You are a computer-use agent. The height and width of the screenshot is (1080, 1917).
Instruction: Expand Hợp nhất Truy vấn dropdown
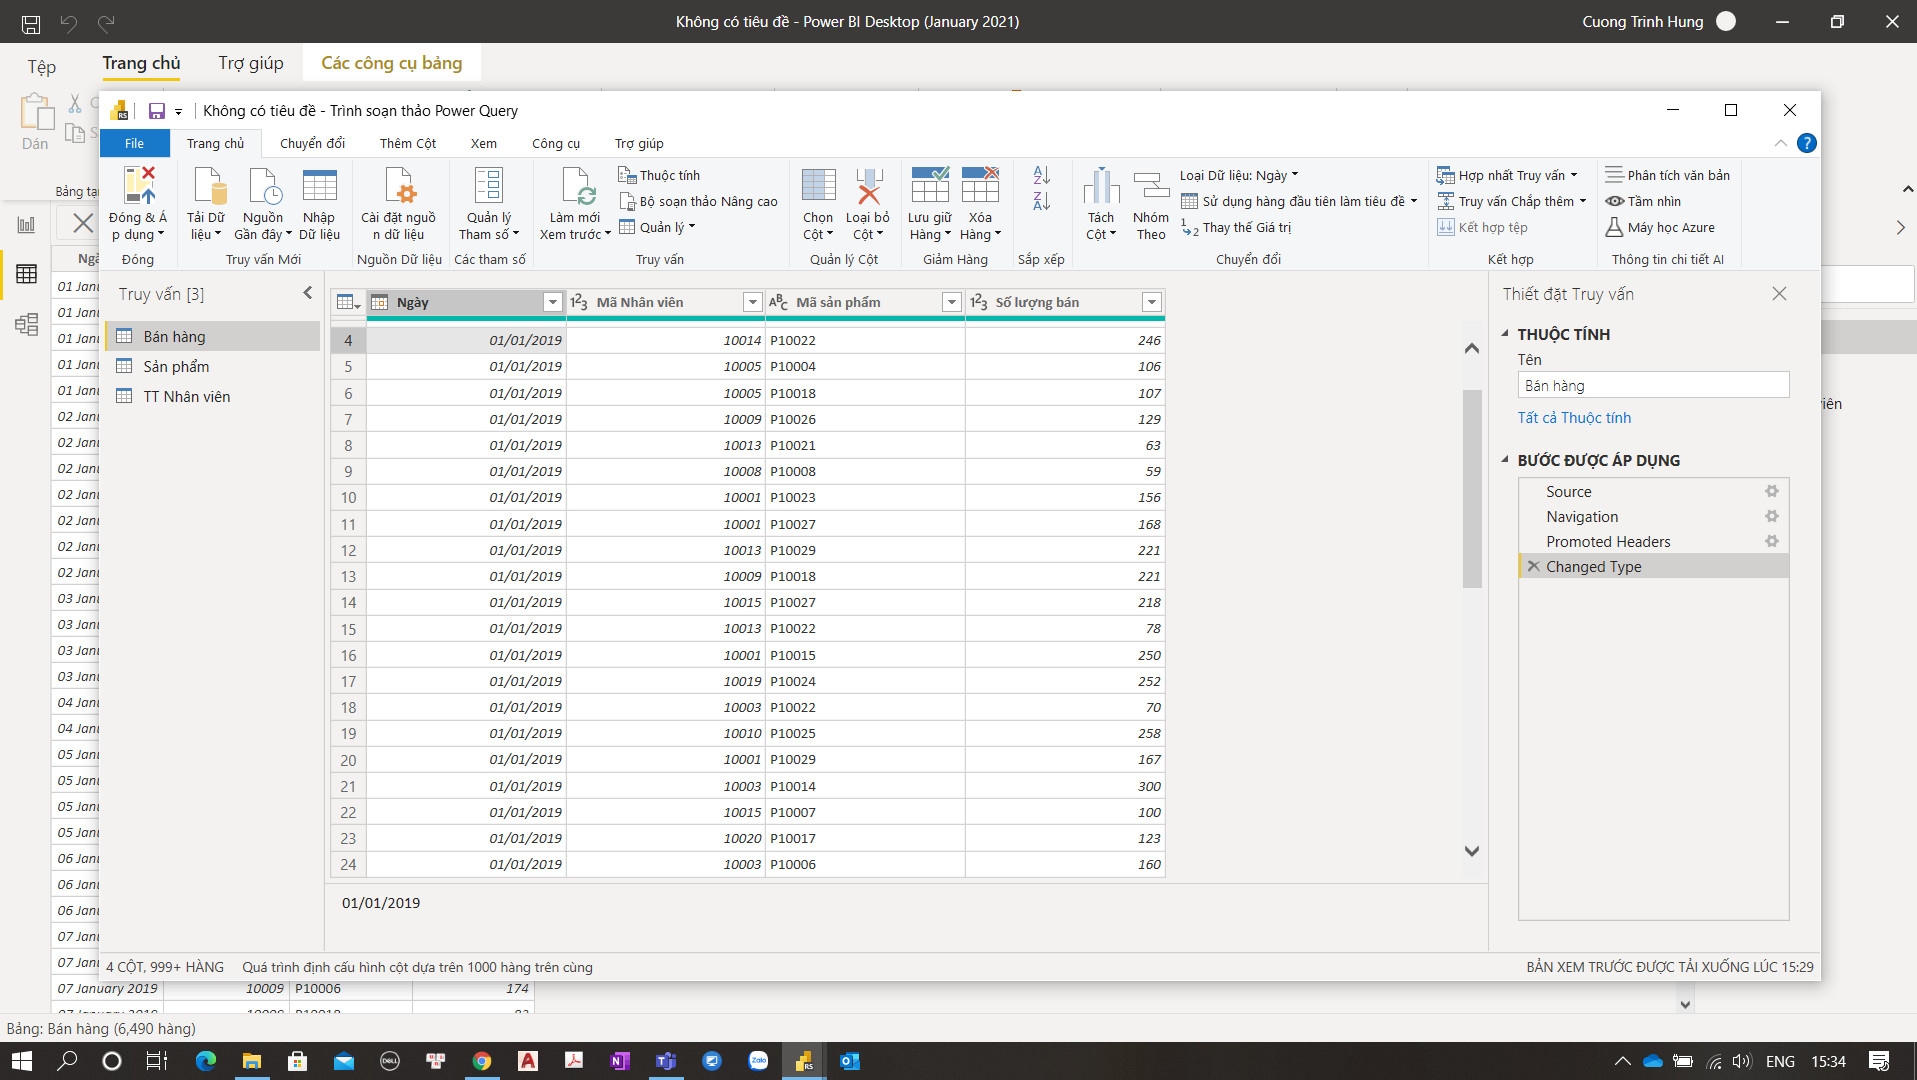click(x=1574, y=175)
